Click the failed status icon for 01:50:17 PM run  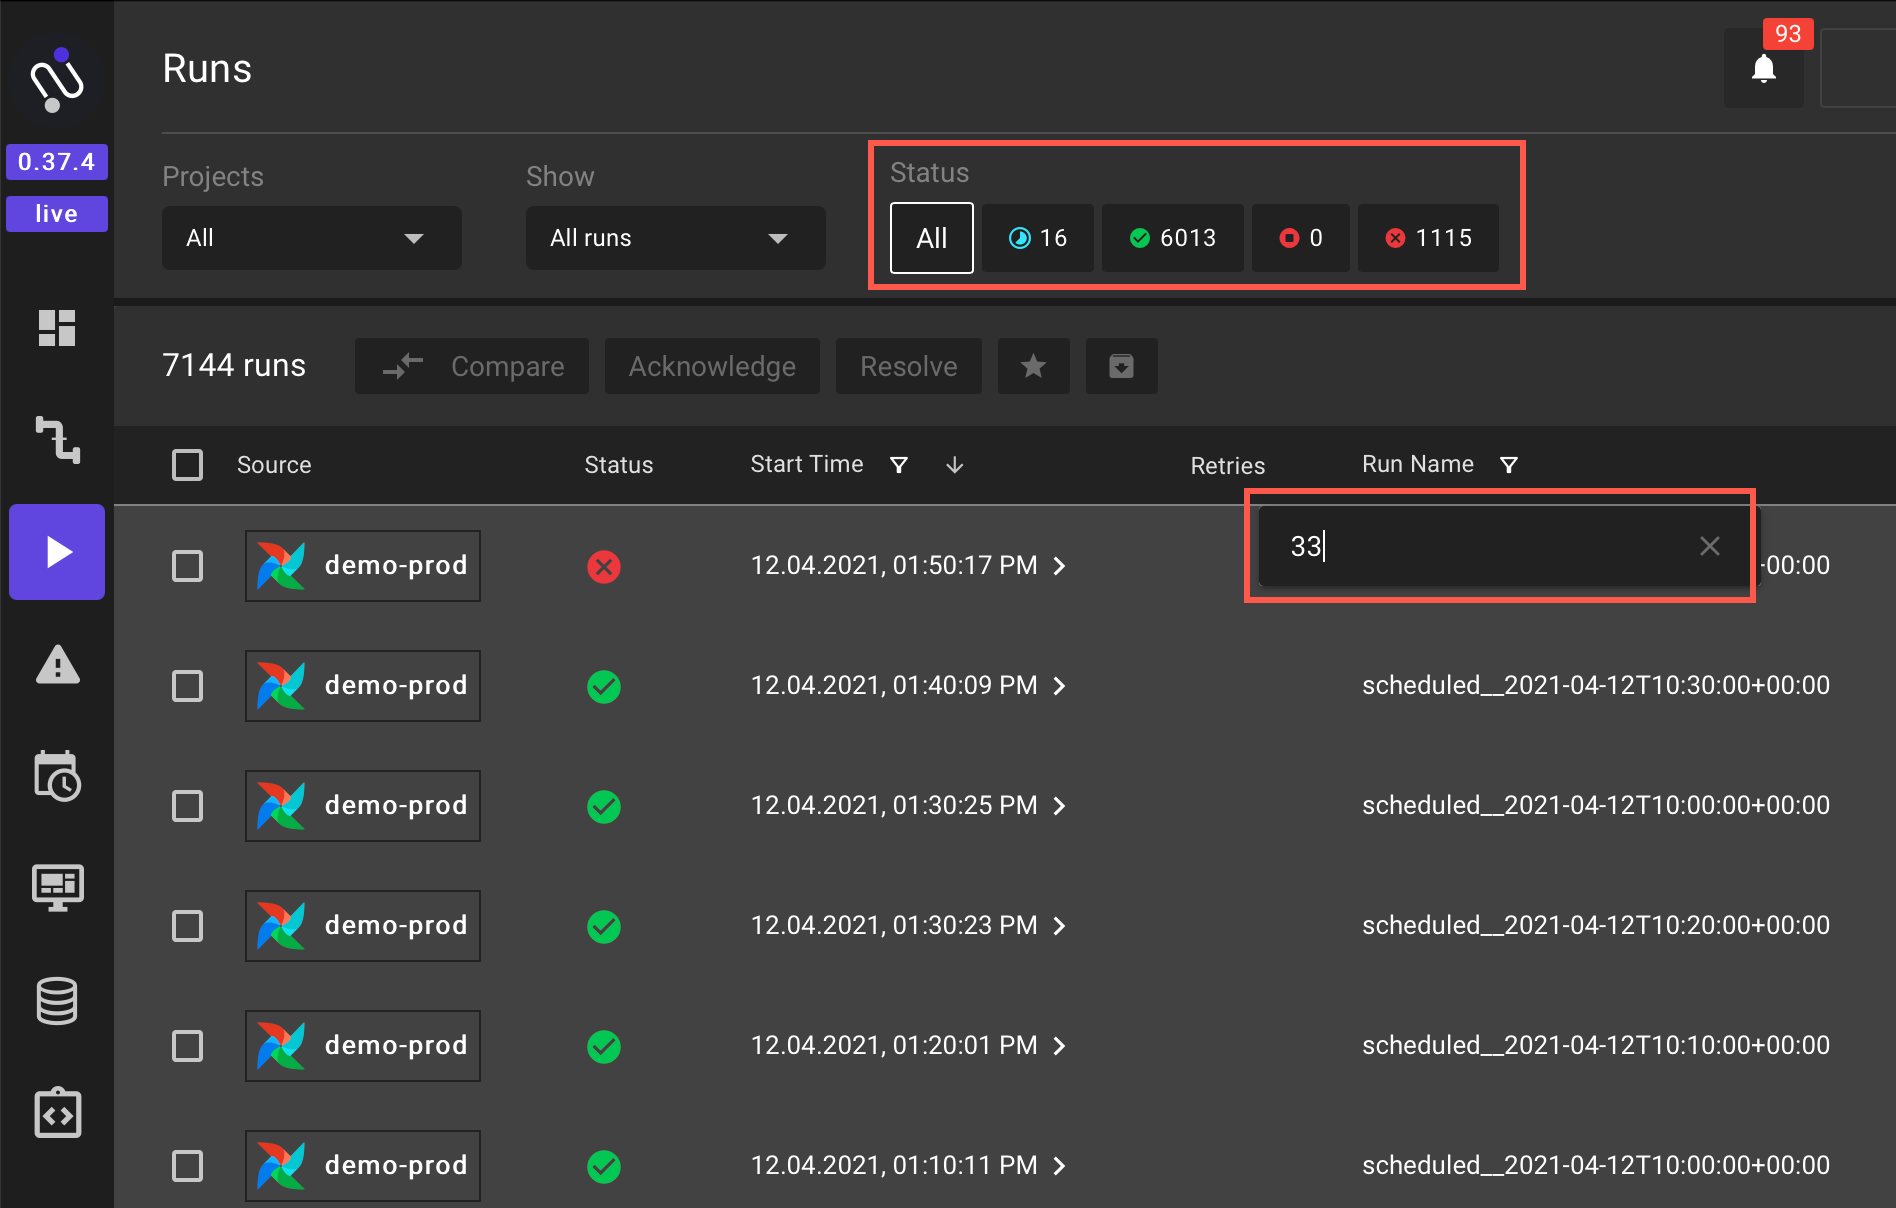pyautogui.click(x=604, y=566)
